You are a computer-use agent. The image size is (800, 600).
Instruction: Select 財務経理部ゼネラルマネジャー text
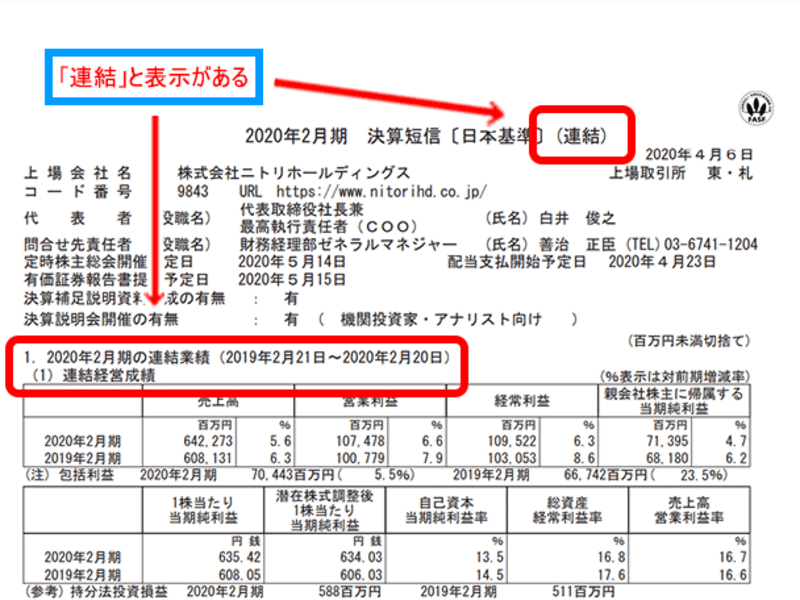(348, 245)
